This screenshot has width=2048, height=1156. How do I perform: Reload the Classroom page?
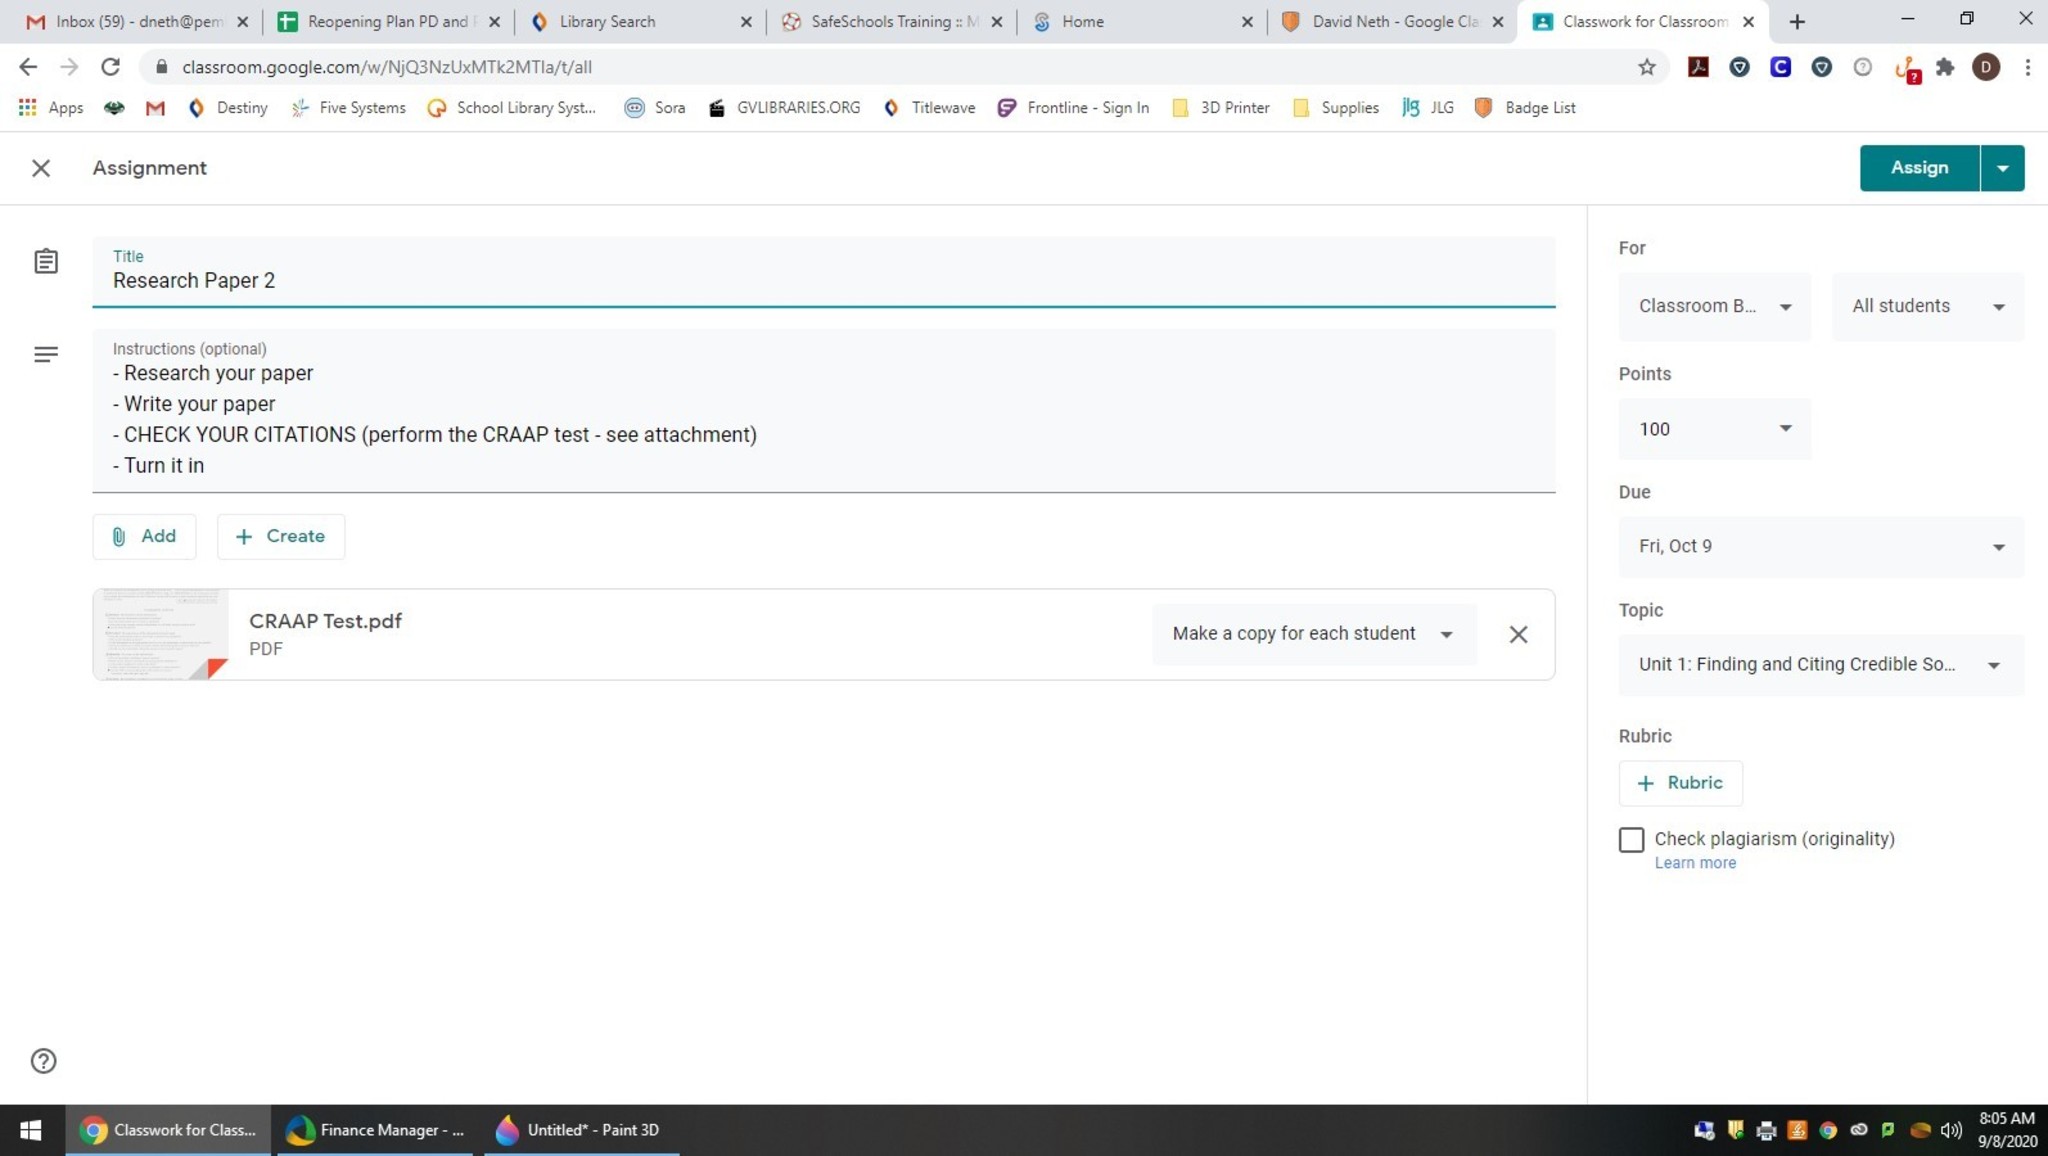110,67
